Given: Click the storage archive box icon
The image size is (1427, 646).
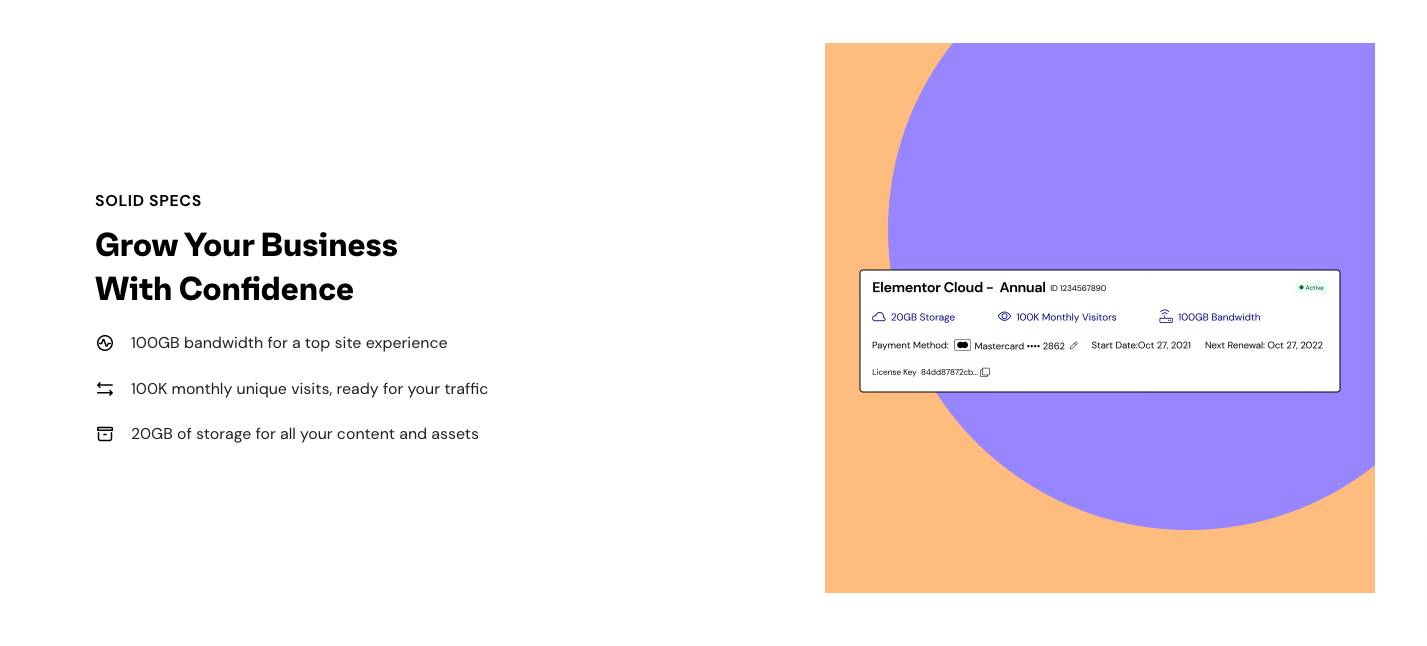Looking at the screenshot, I should coord(105,434).
